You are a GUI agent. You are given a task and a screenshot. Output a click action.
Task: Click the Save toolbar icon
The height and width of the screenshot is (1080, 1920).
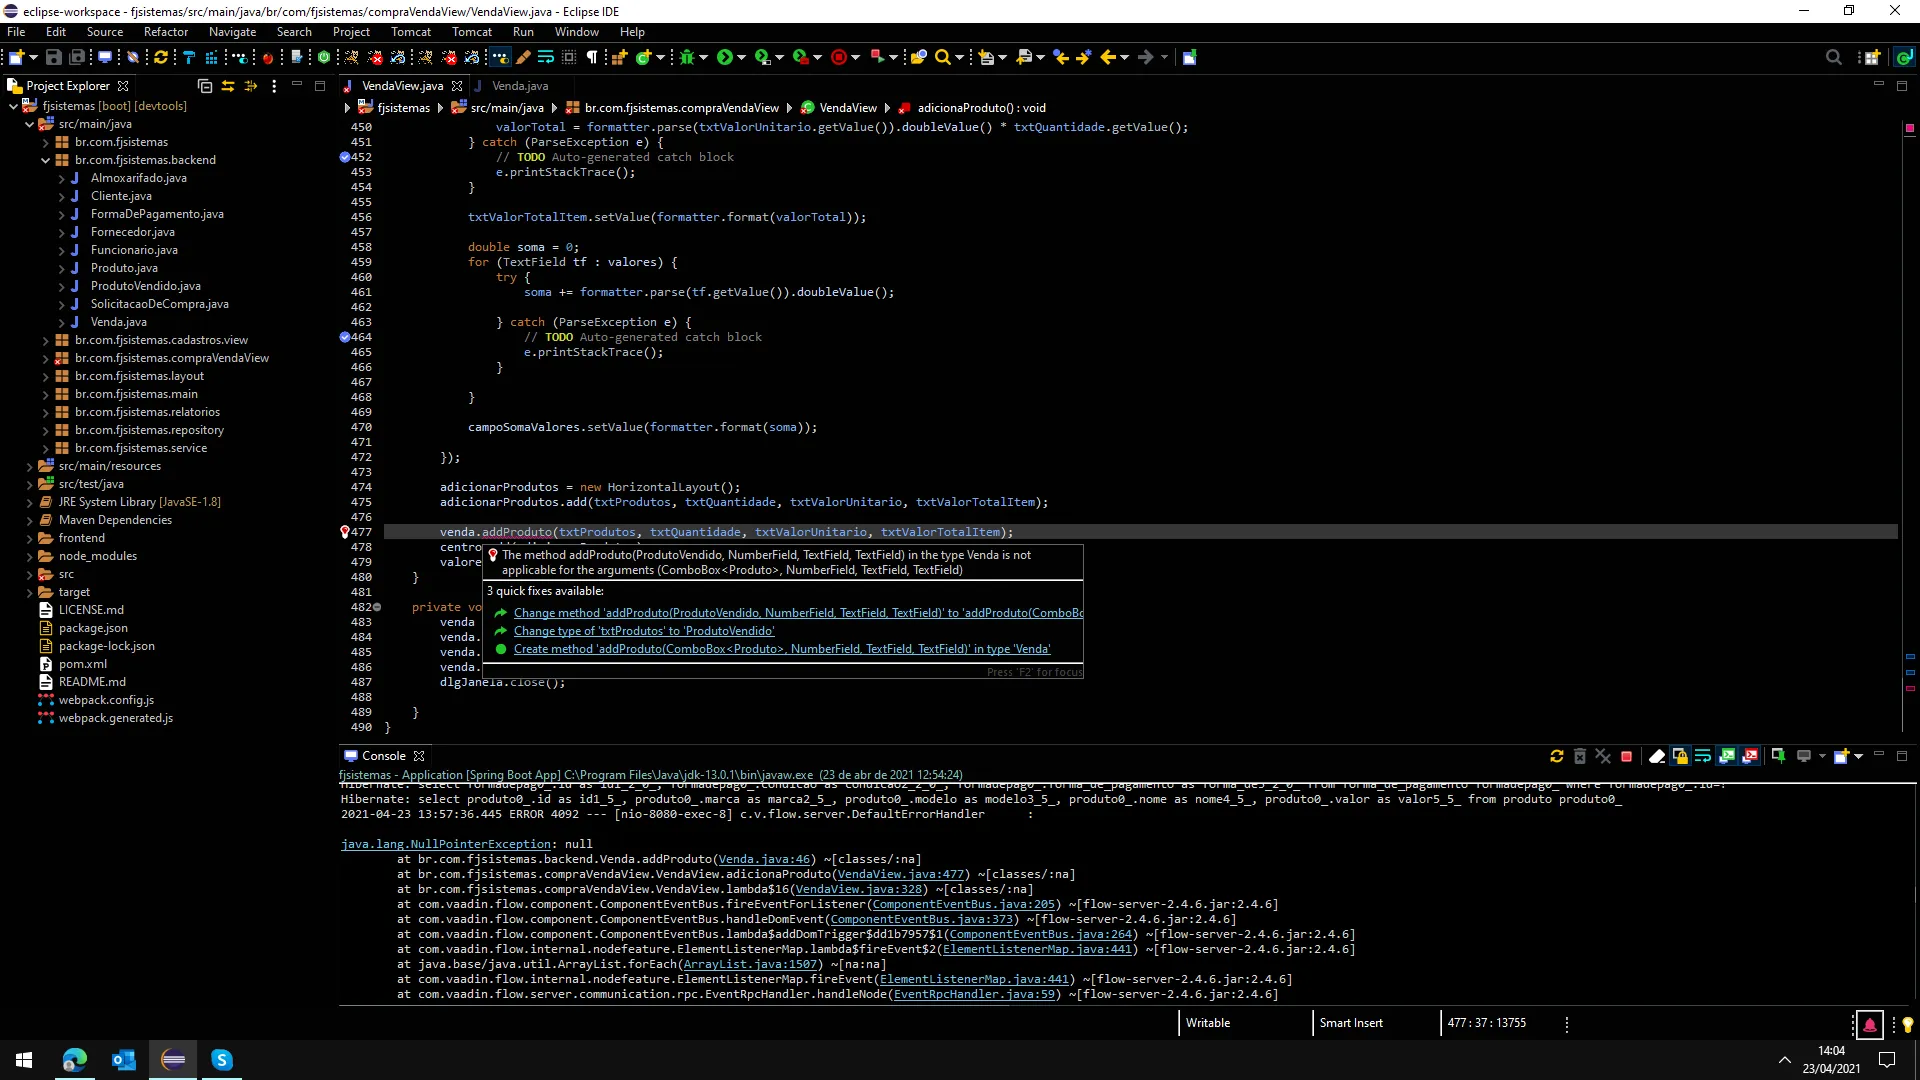click(54, 58)
